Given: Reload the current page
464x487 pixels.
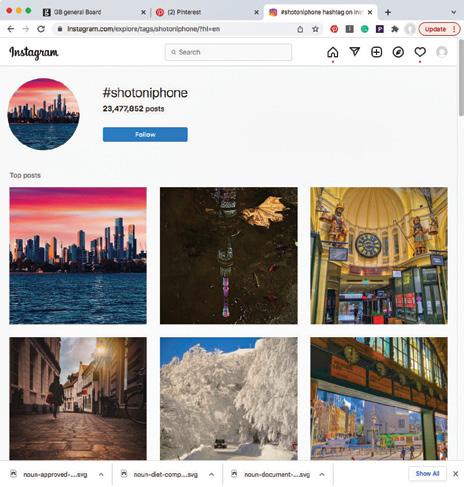Looking at the screenshot, I should click(x=41, y=29).
